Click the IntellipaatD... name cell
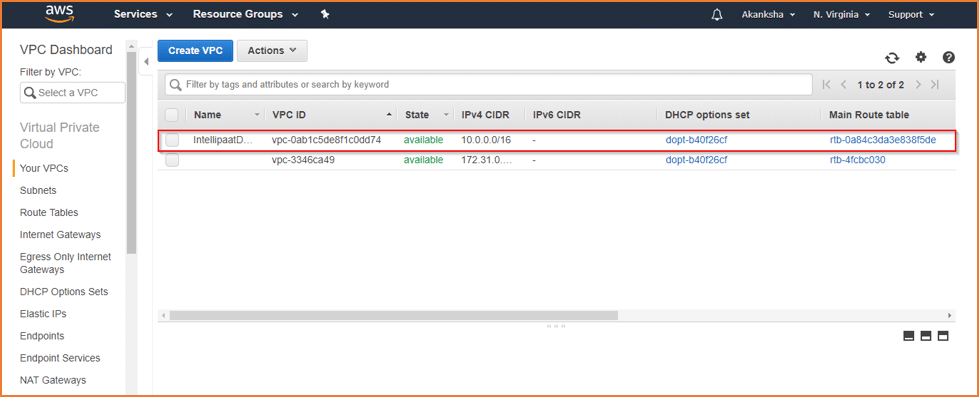The image size is (979, 397). tap(224, 140)
